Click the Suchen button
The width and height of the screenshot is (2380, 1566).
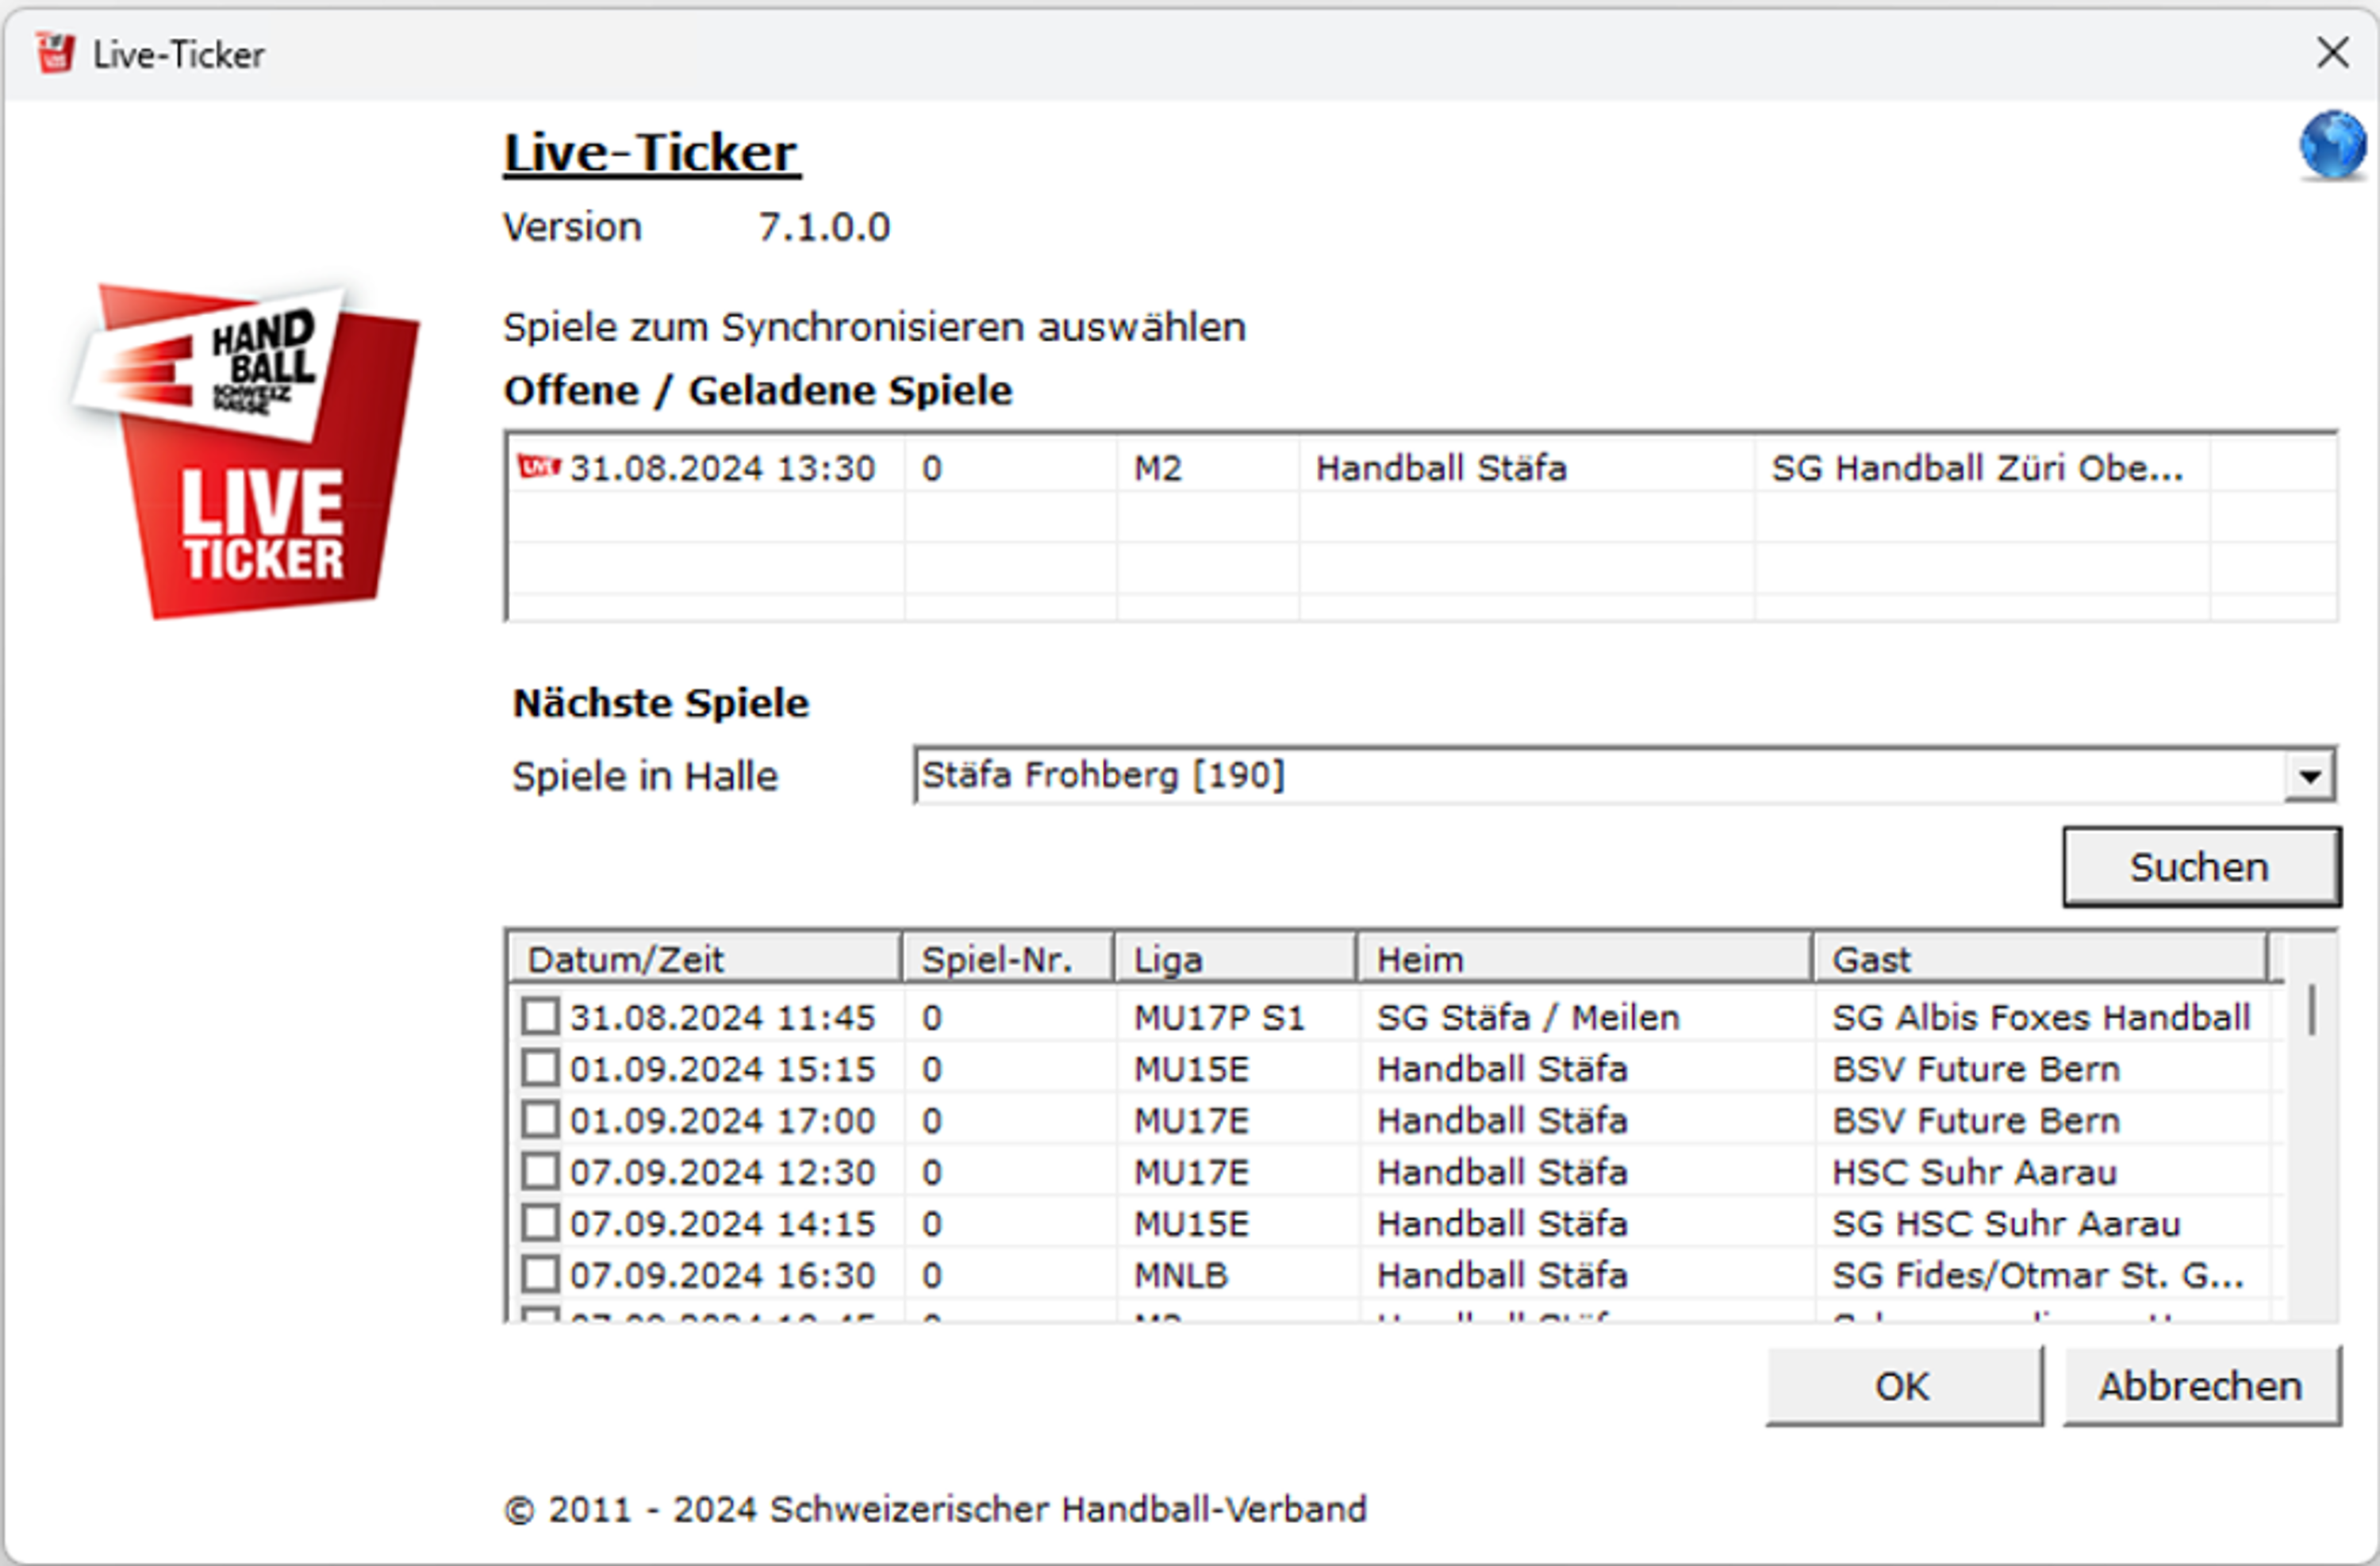tap(2200, 866)
